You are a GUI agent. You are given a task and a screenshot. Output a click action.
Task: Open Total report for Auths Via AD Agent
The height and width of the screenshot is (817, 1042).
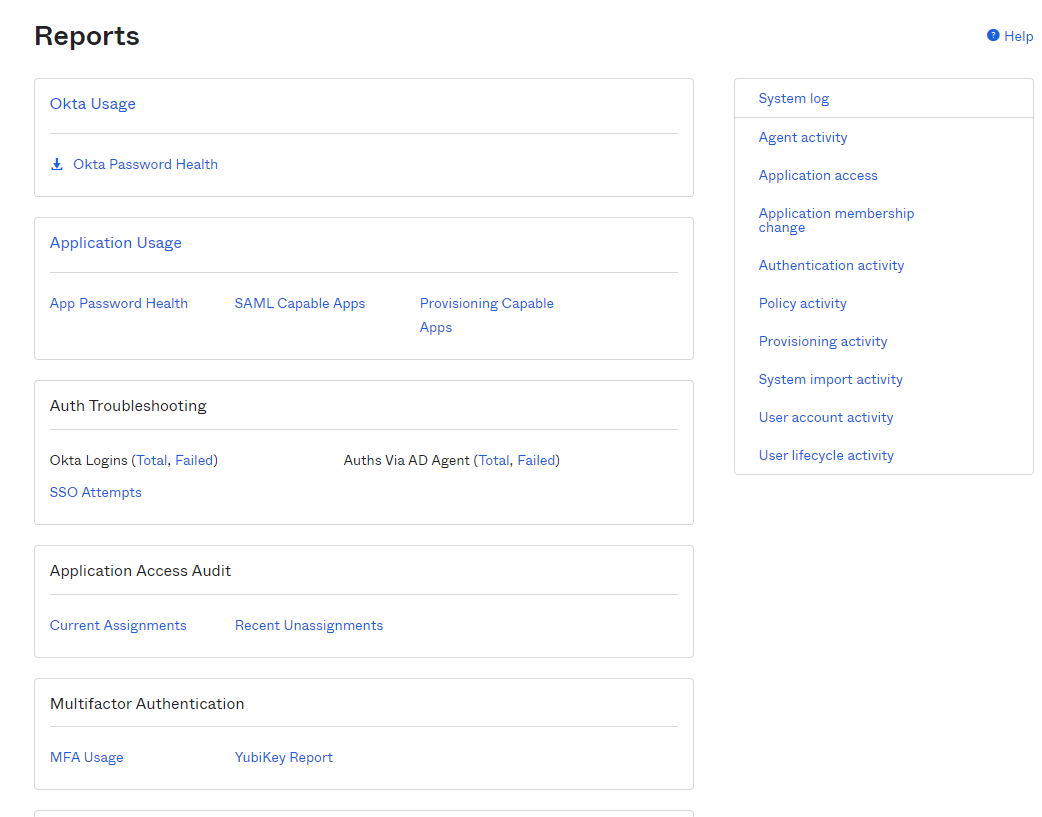pyautogui.click(x=494, y=460)
